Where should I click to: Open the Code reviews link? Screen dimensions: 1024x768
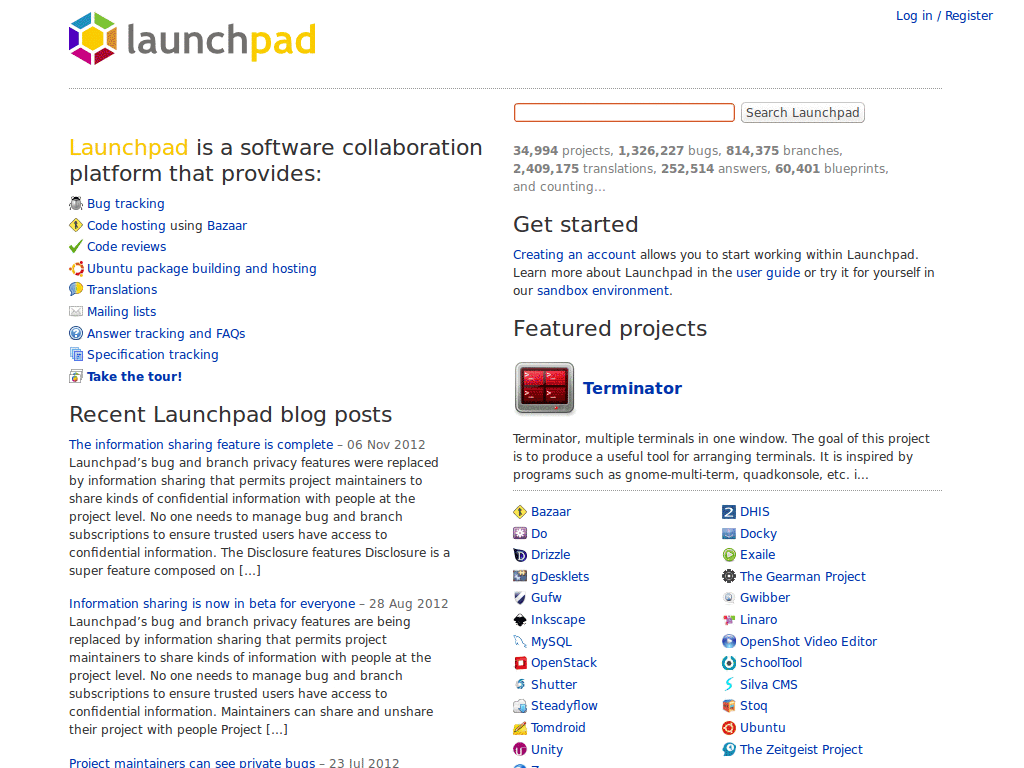pos(127,247)
